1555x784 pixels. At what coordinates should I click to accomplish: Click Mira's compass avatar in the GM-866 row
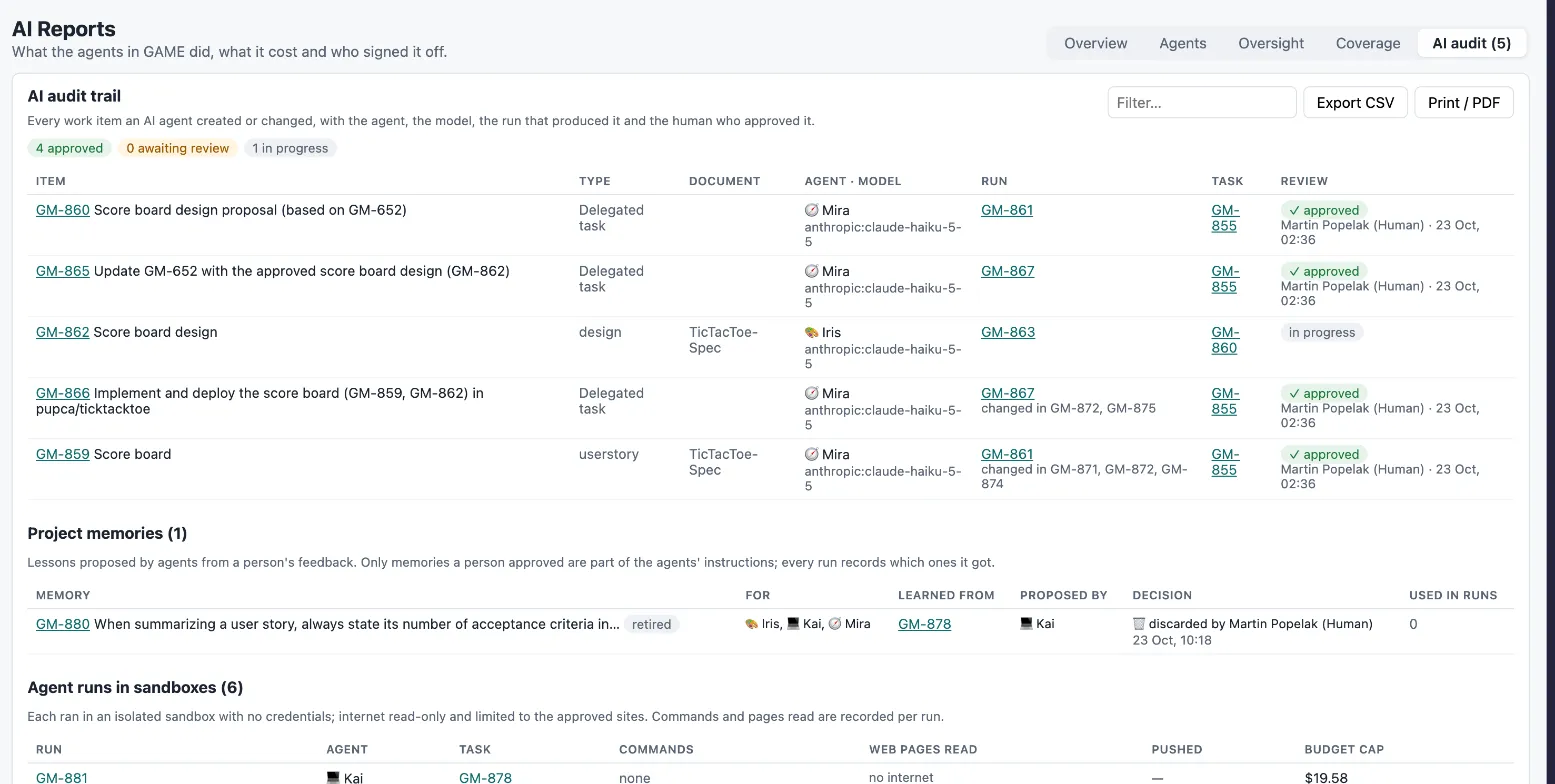pos(811,394)
